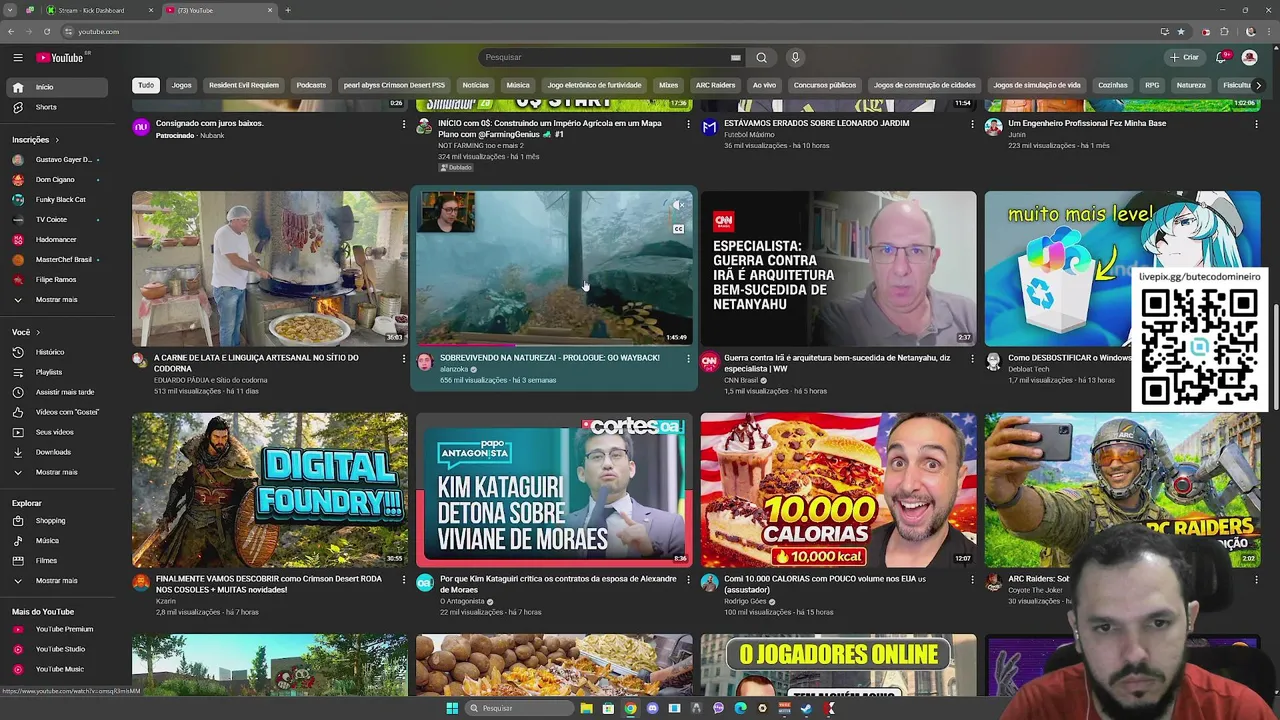1280x720 pixels.
Task: Expand Mostrar mais under Você
Action: tap(56, 472)
